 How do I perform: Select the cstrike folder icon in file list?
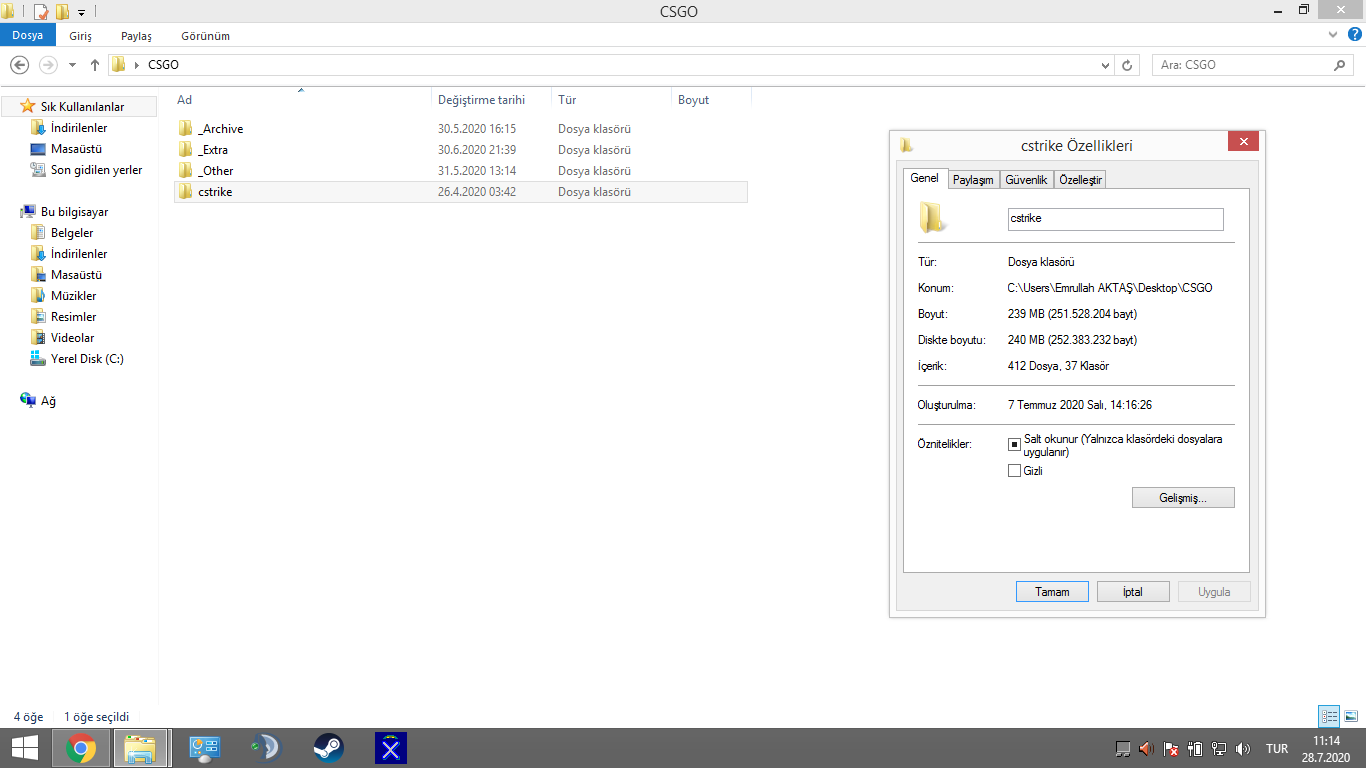click(x=185, y=192)
